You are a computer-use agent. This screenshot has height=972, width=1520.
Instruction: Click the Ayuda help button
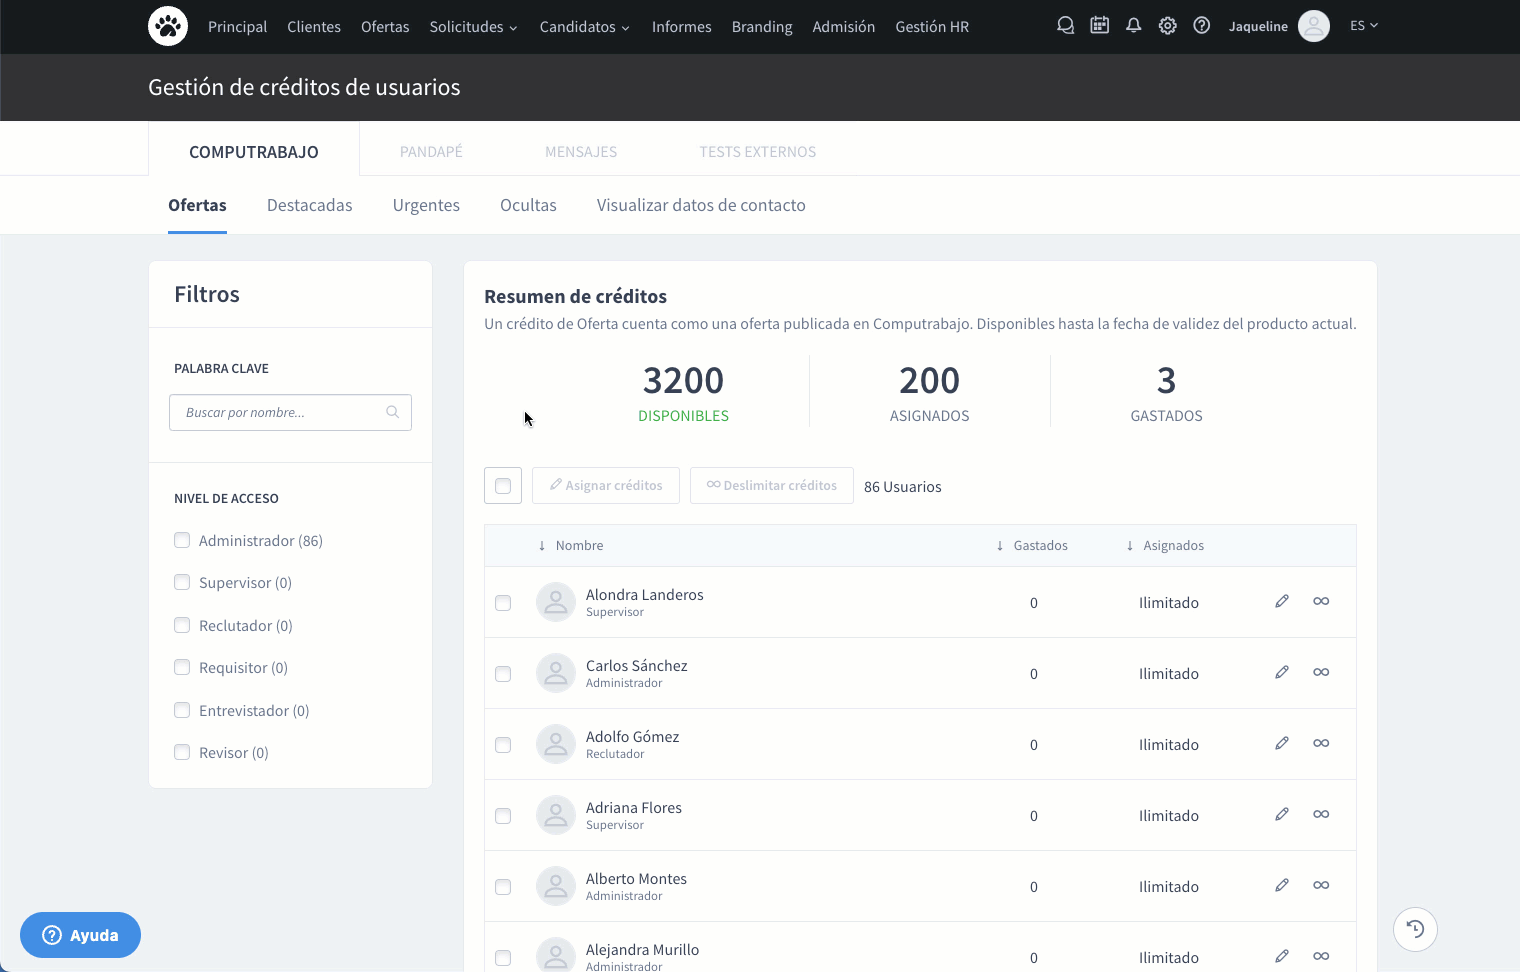coord(80,935)
